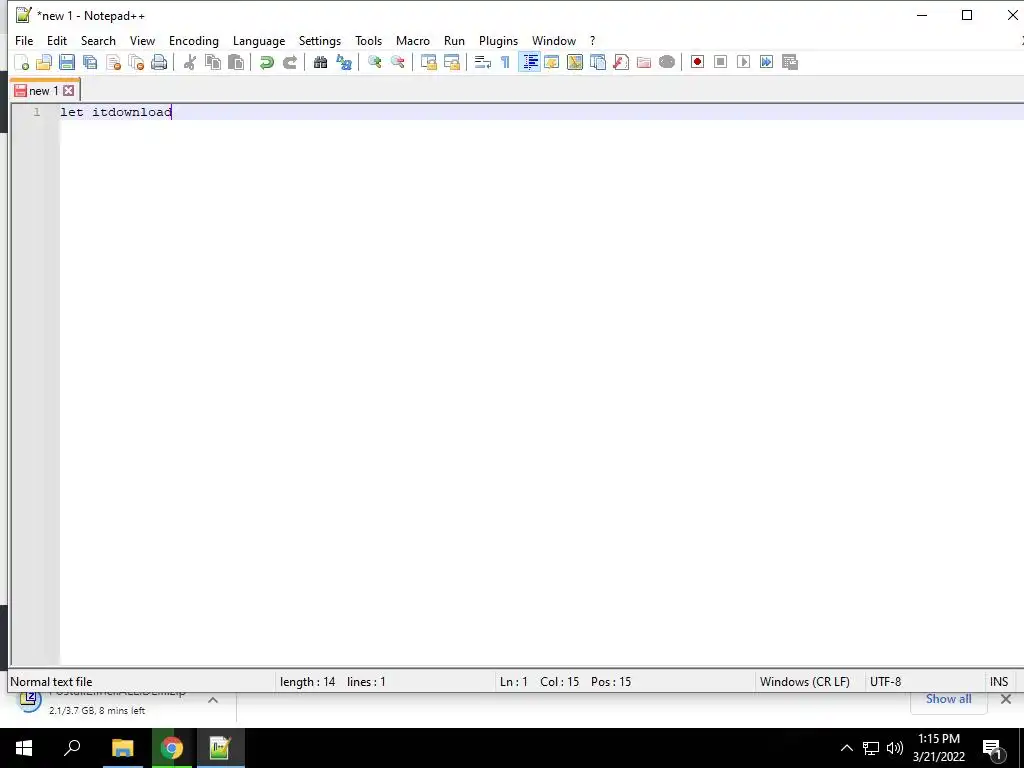Open the Language menu
This screenshot has height=768, width=1024.
pyautogui.click(x=259, y=40)
